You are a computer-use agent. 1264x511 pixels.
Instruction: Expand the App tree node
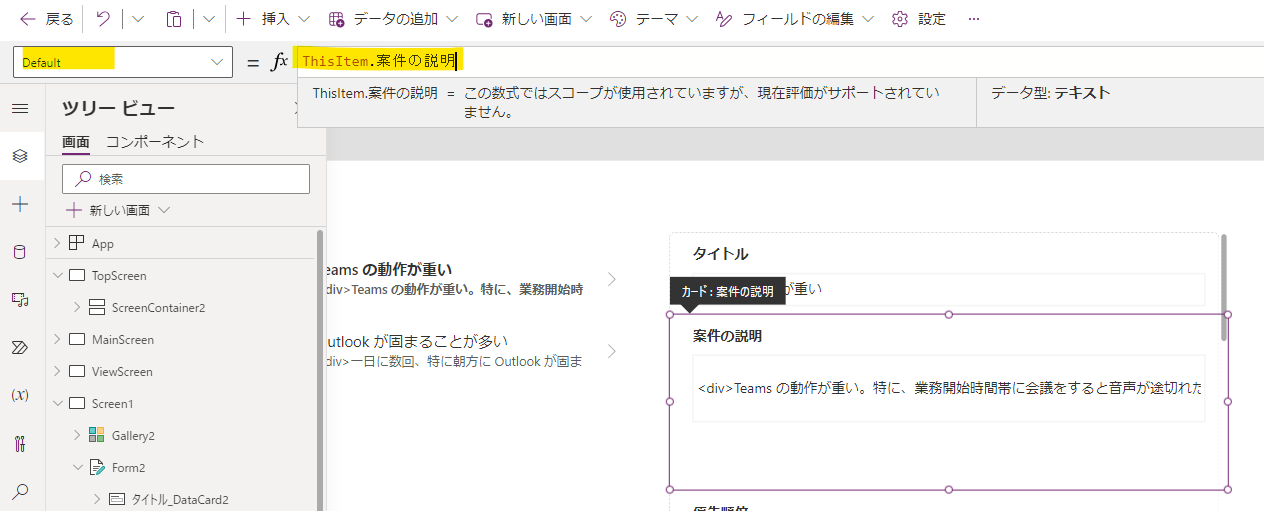click(x=57, y=243)
